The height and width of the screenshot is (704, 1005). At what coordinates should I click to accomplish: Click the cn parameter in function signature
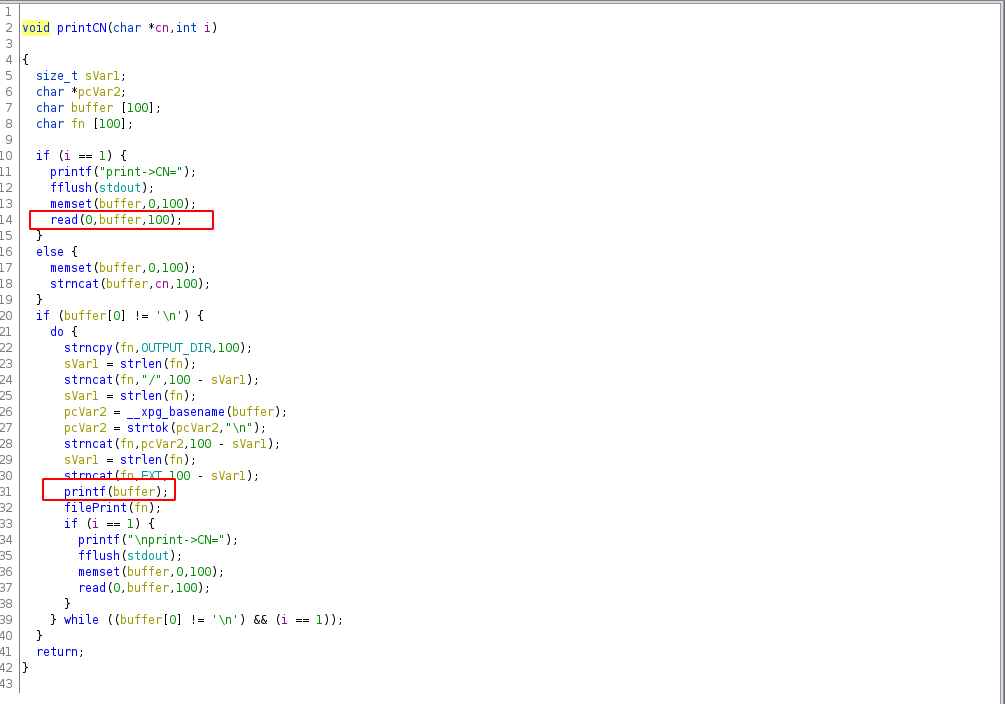tap(161, 27)
